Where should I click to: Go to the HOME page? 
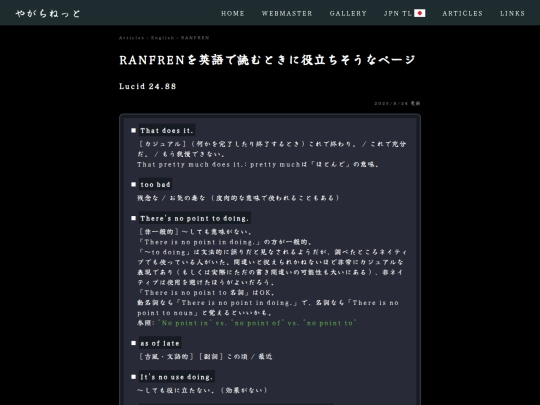click(x=233, y=13)
